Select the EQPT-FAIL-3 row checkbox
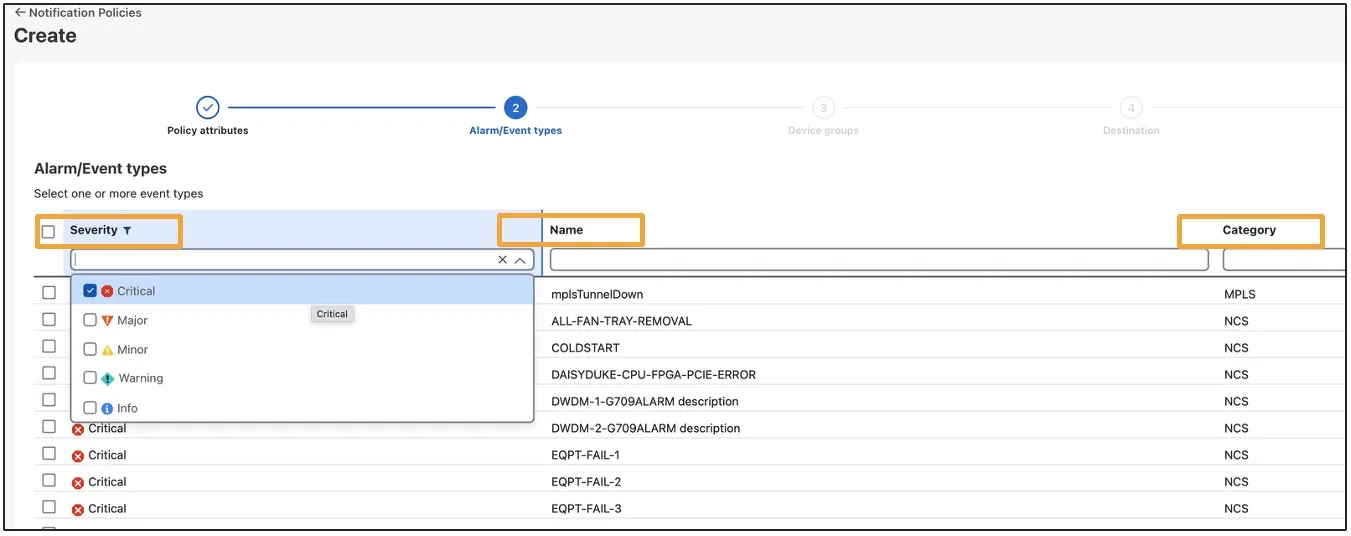Viewport: 1351px width, 536px height. (x=49, y=507)
